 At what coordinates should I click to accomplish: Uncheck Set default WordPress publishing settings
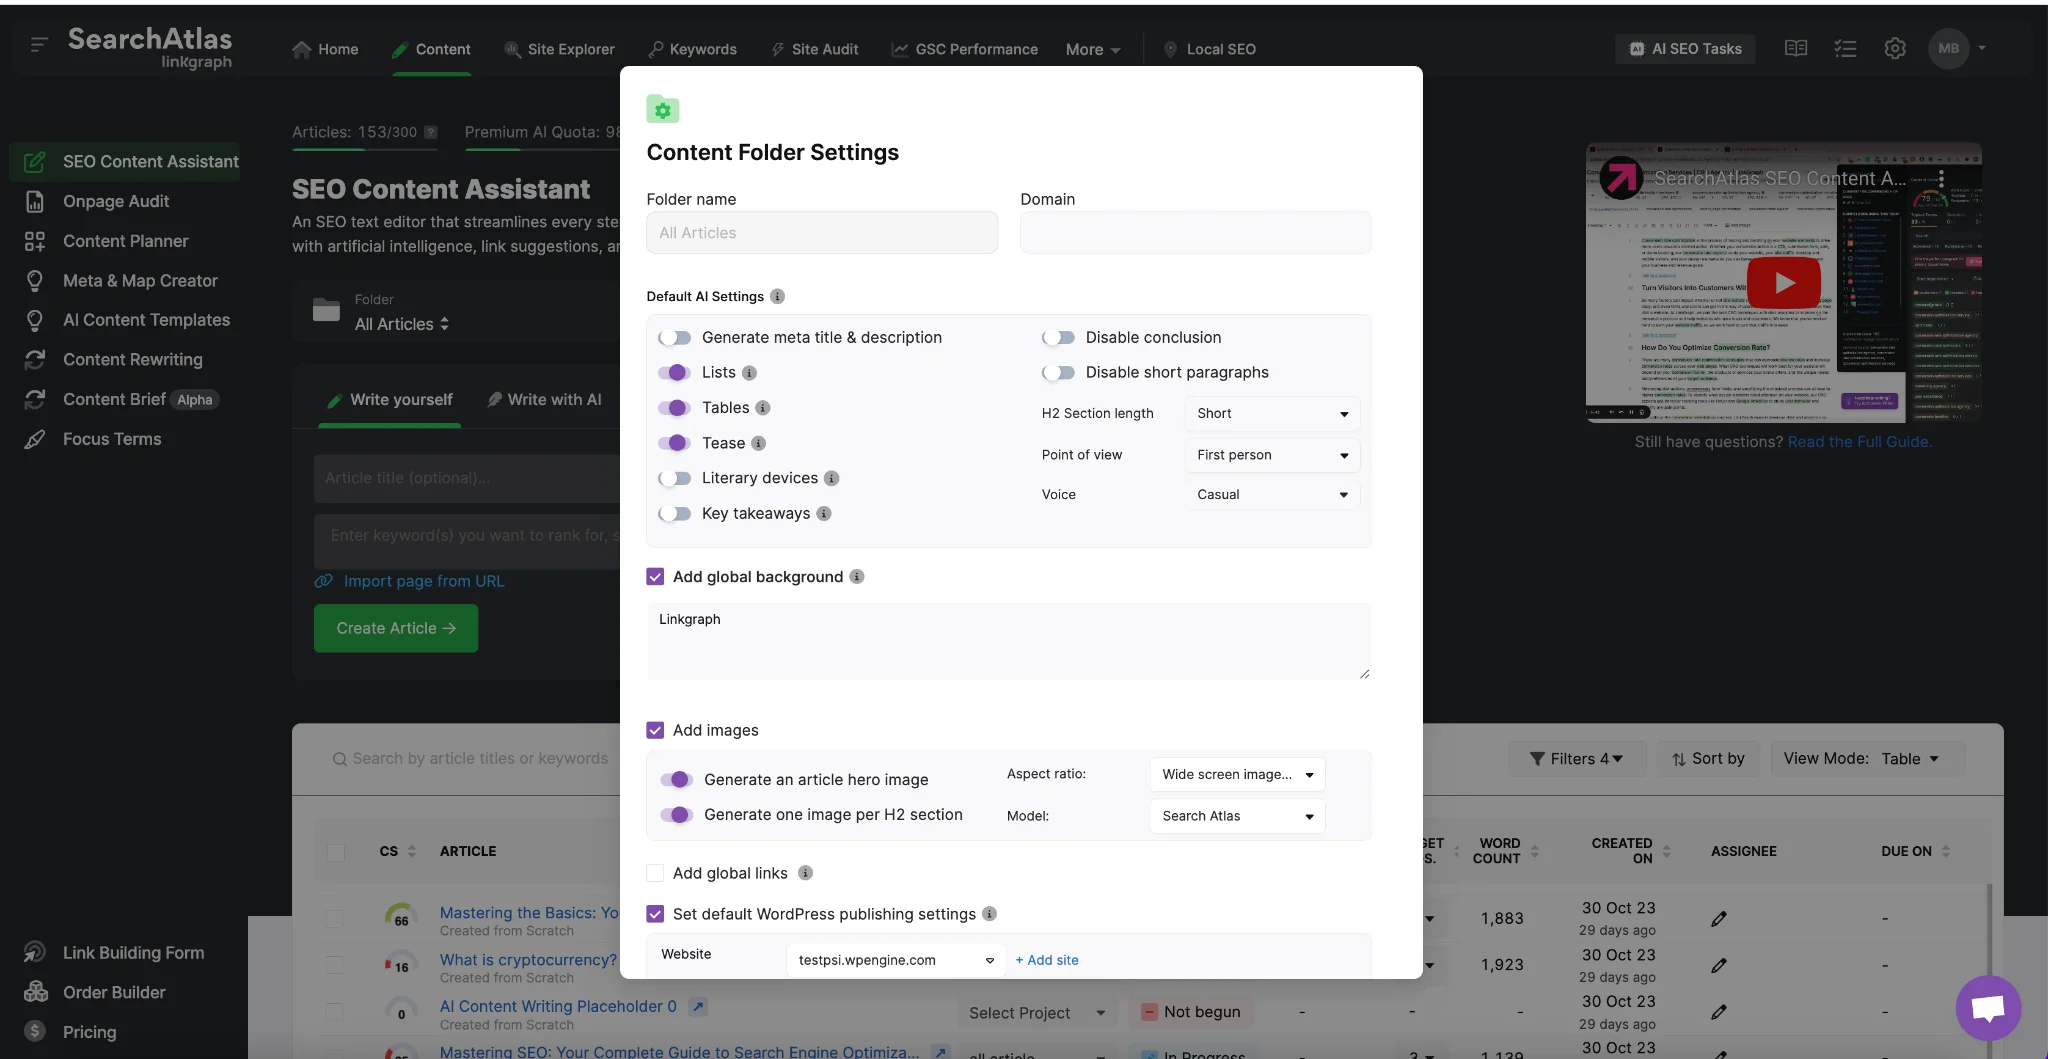pos(655,914)
